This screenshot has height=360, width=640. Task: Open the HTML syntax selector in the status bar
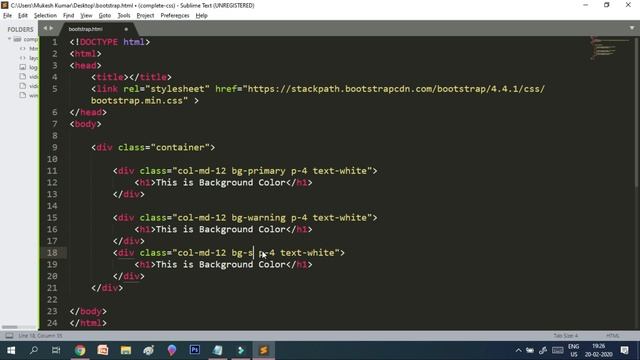(x=612, y=336)
